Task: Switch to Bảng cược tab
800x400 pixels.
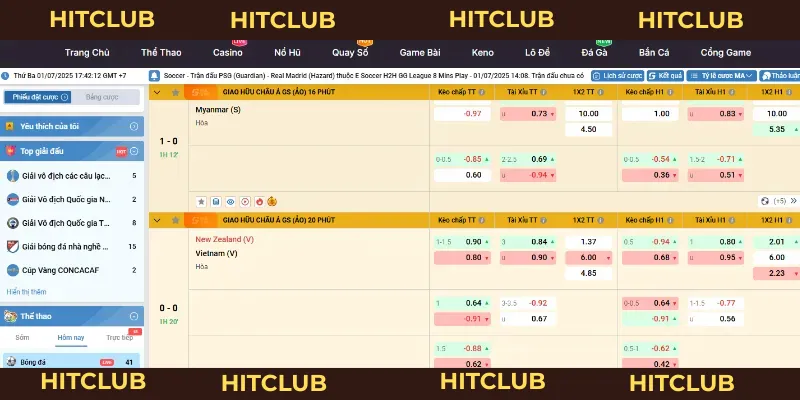Action: click(102, 97)
